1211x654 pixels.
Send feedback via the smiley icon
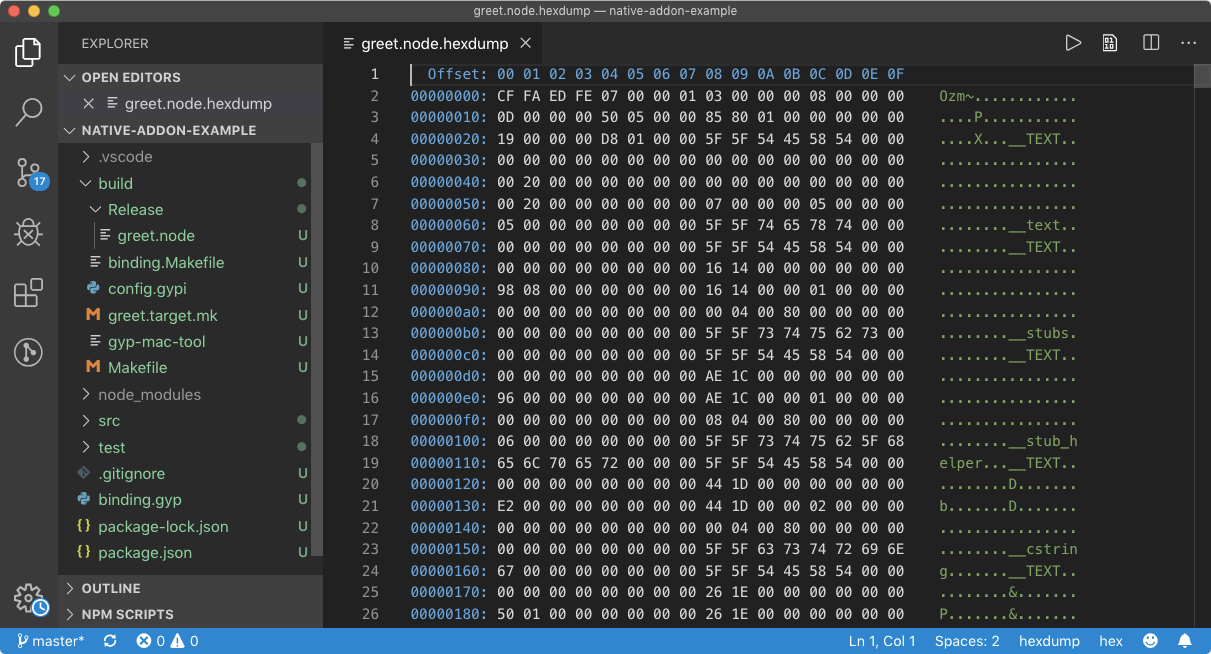pos(1150,640)
